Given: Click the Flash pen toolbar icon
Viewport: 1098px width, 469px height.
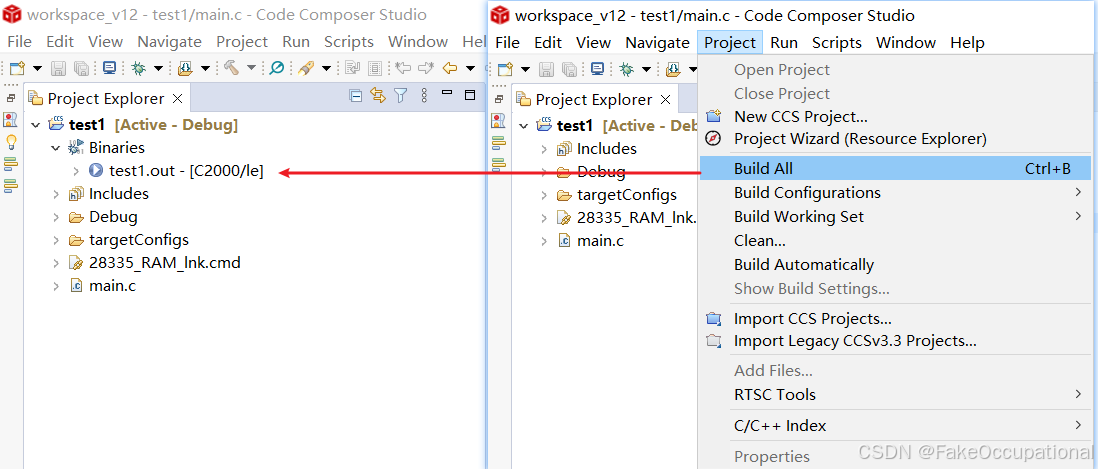Looking at the screenshot, I should [305, 68].
